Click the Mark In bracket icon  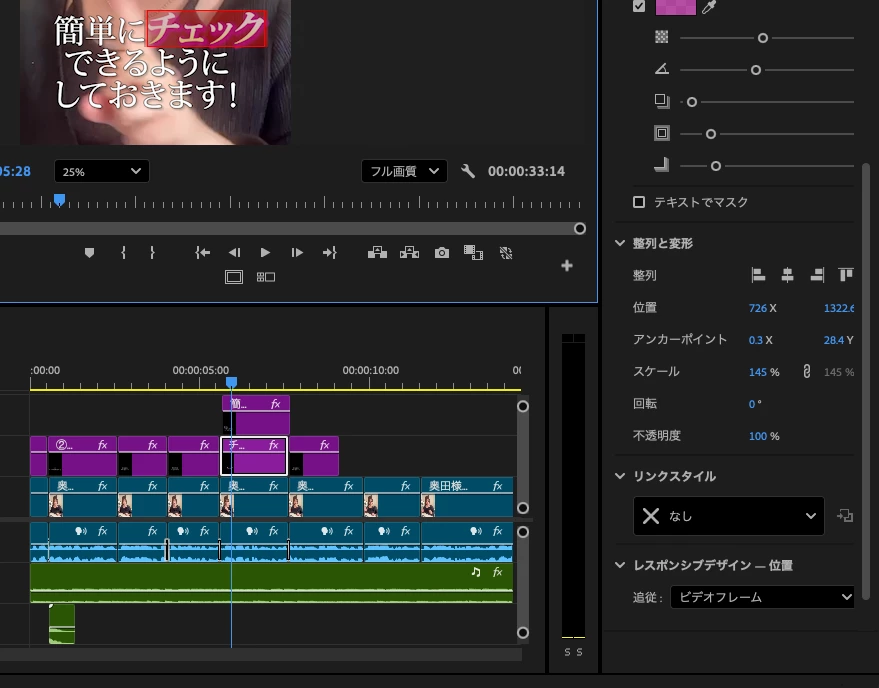point(123,253)
